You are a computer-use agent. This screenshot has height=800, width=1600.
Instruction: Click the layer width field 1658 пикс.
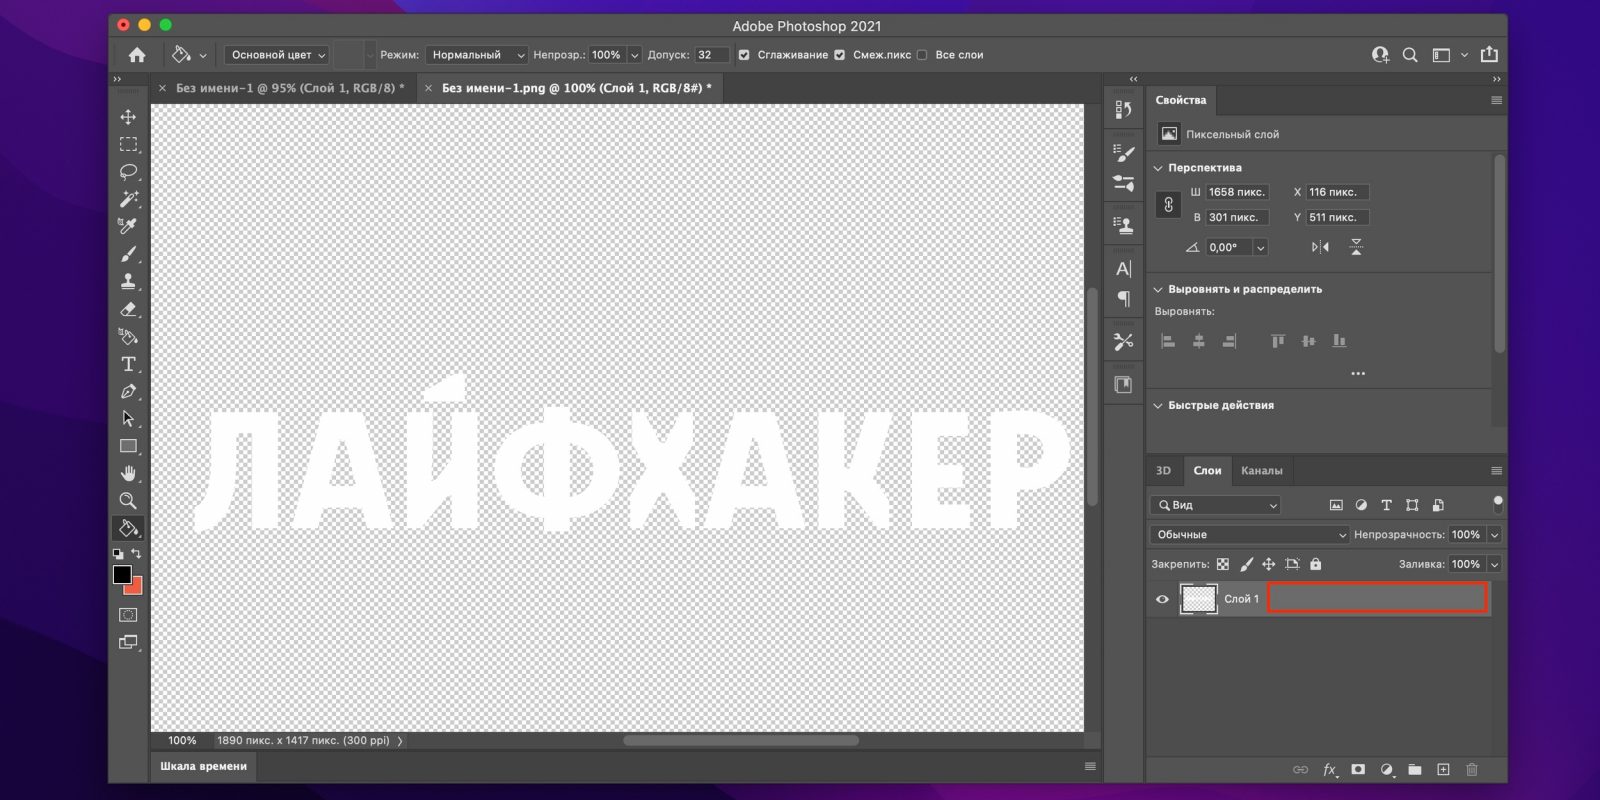pyautogui.click(x=1237, y=192)
